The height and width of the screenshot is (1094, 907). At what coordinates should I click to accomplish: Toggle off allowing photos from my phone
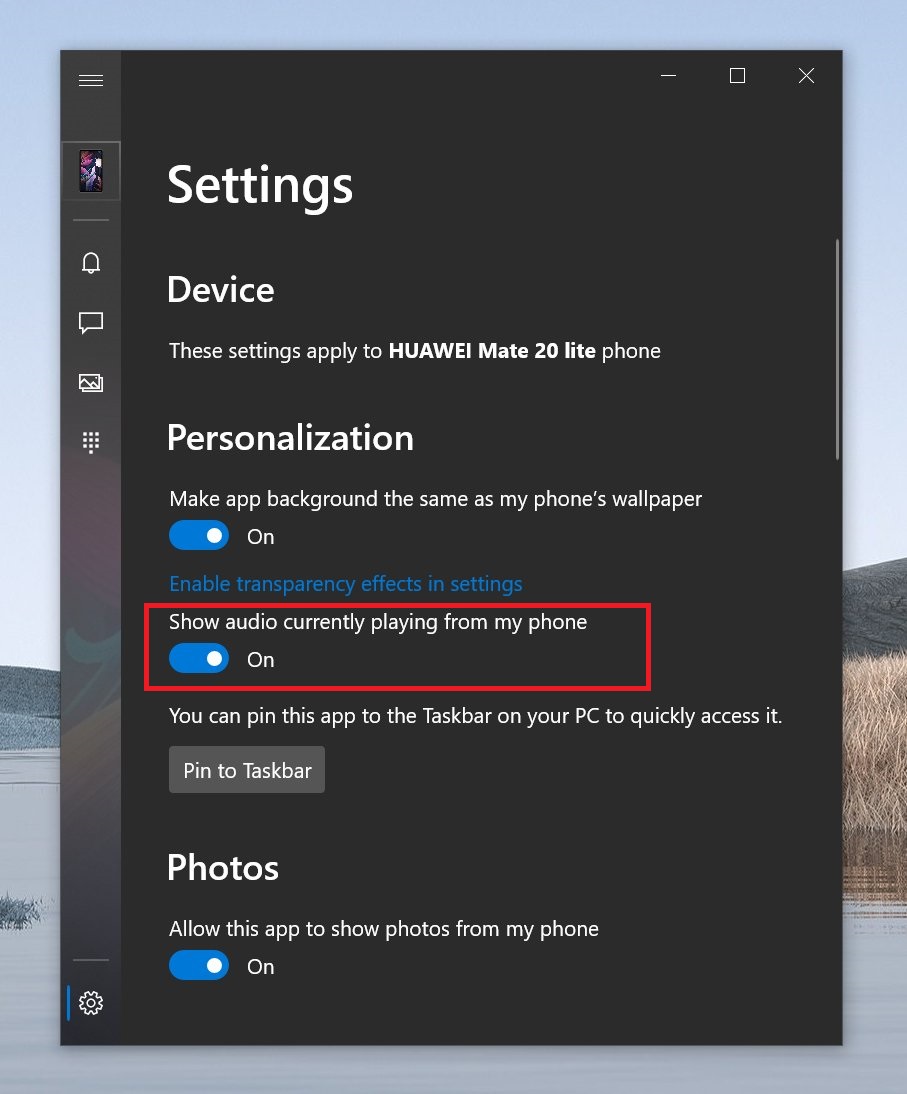coord(199,966)
